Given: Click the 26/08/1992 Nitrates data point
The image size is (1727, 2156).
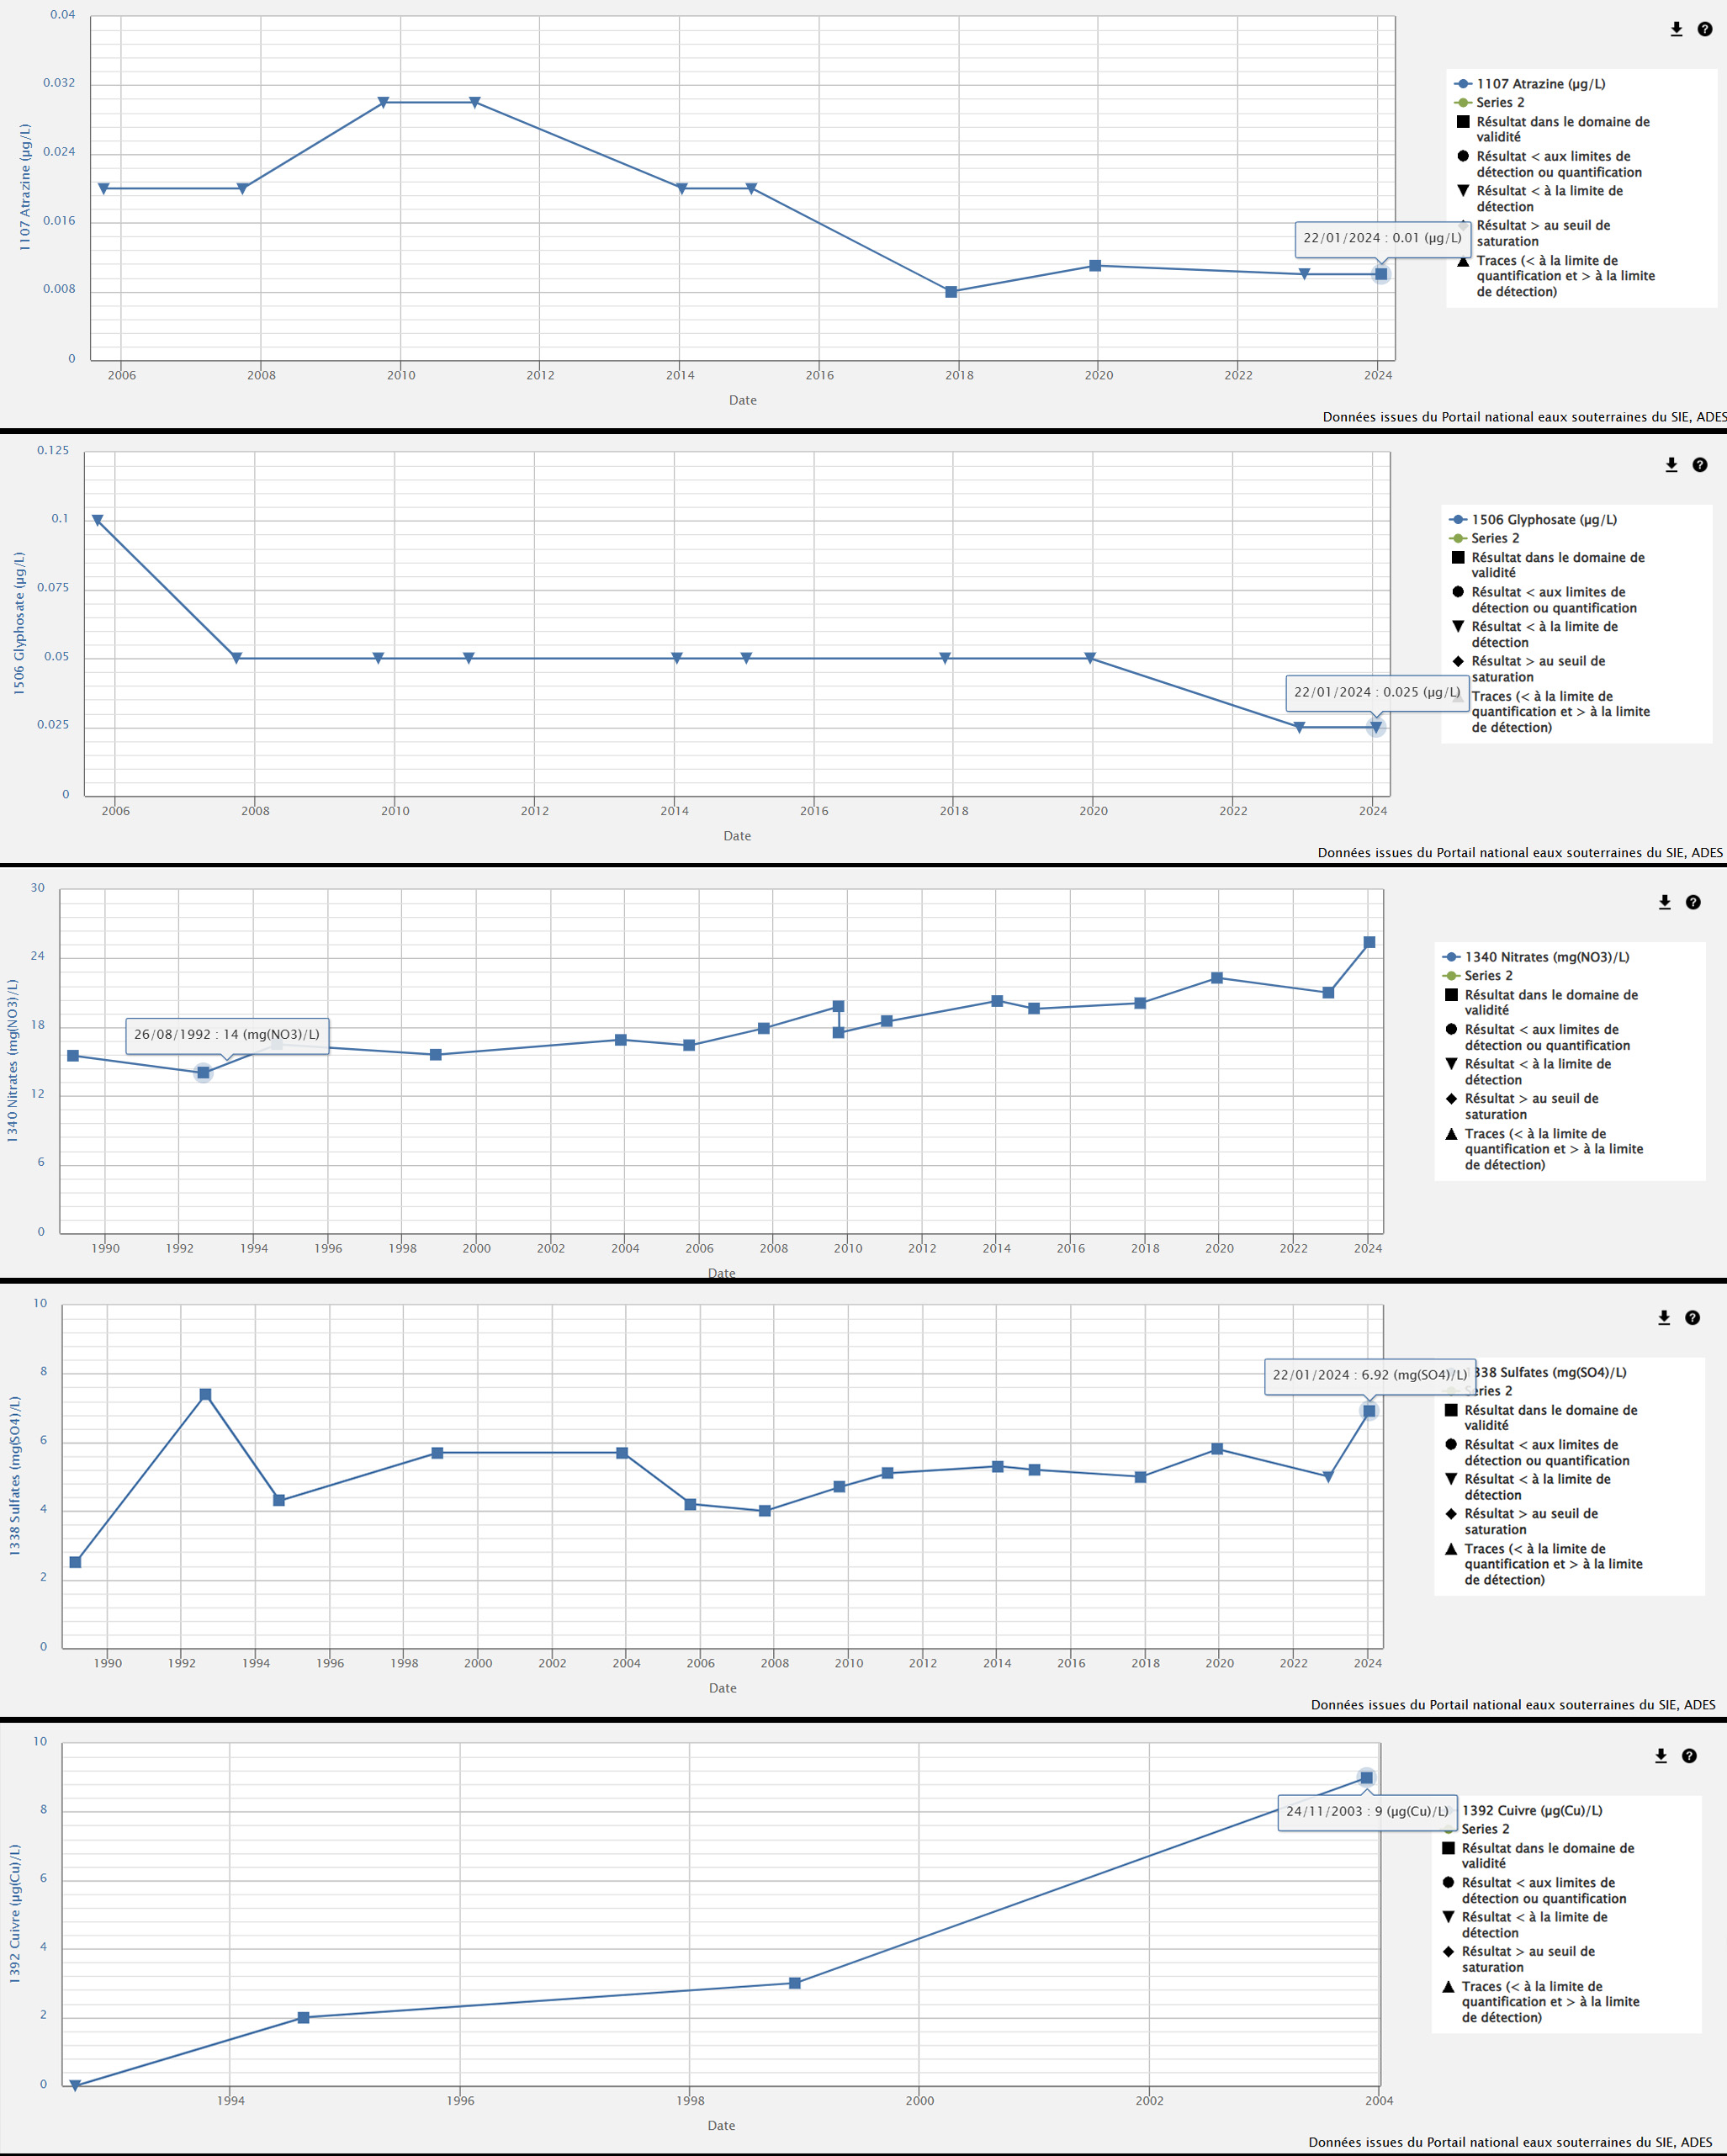Looking at the screenshot, I should tap(203, 1073).
